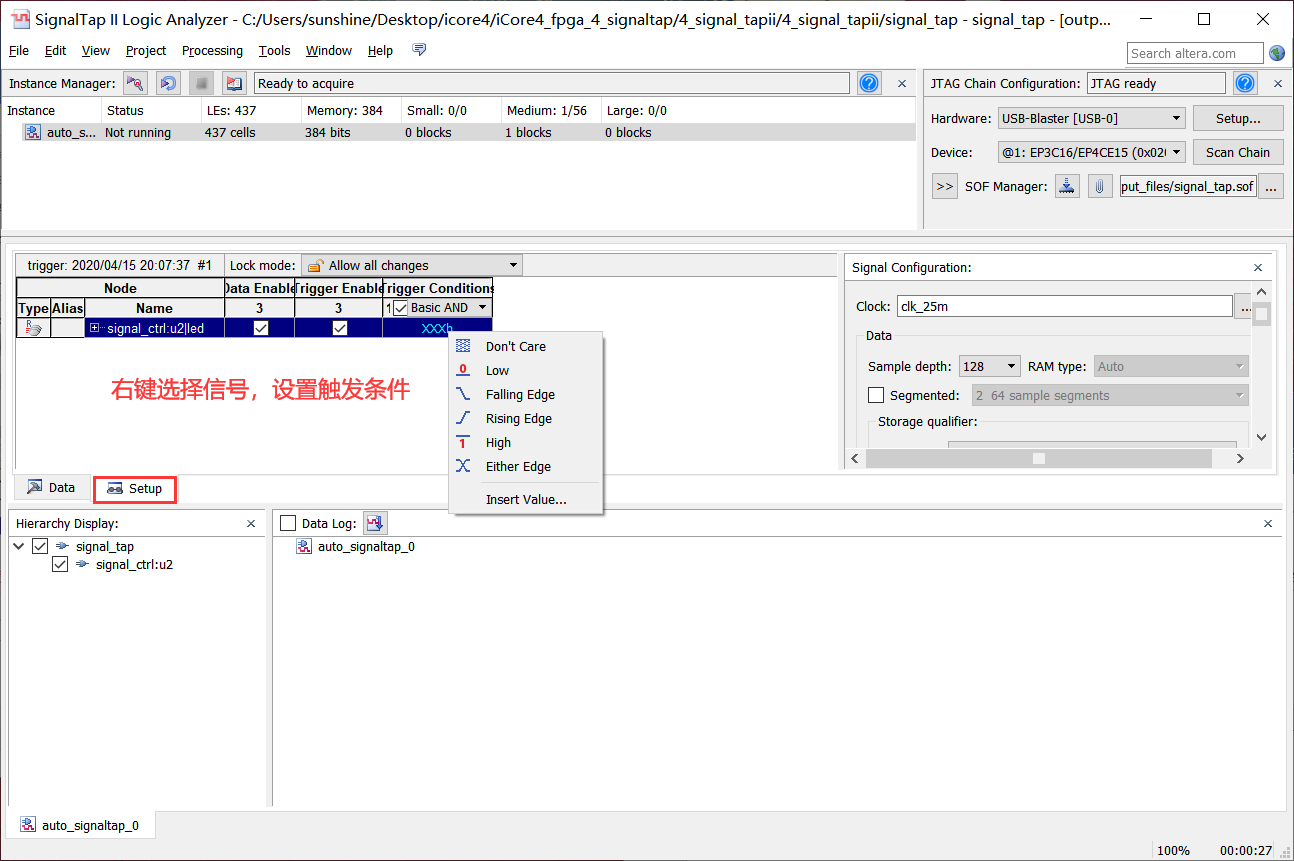Collapse the signal_tap hierarchy node
1294x861 pixels.
(x=19, y=546)
